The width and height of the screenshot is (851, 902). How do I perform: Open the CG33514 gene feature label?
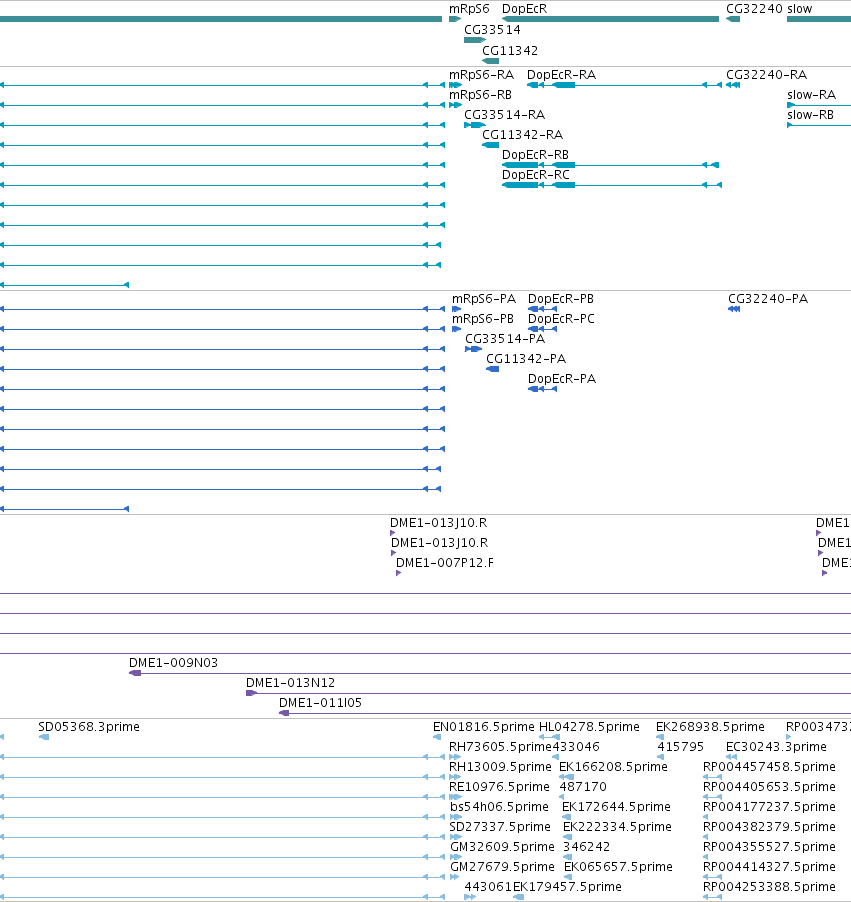tap(492, 29)
